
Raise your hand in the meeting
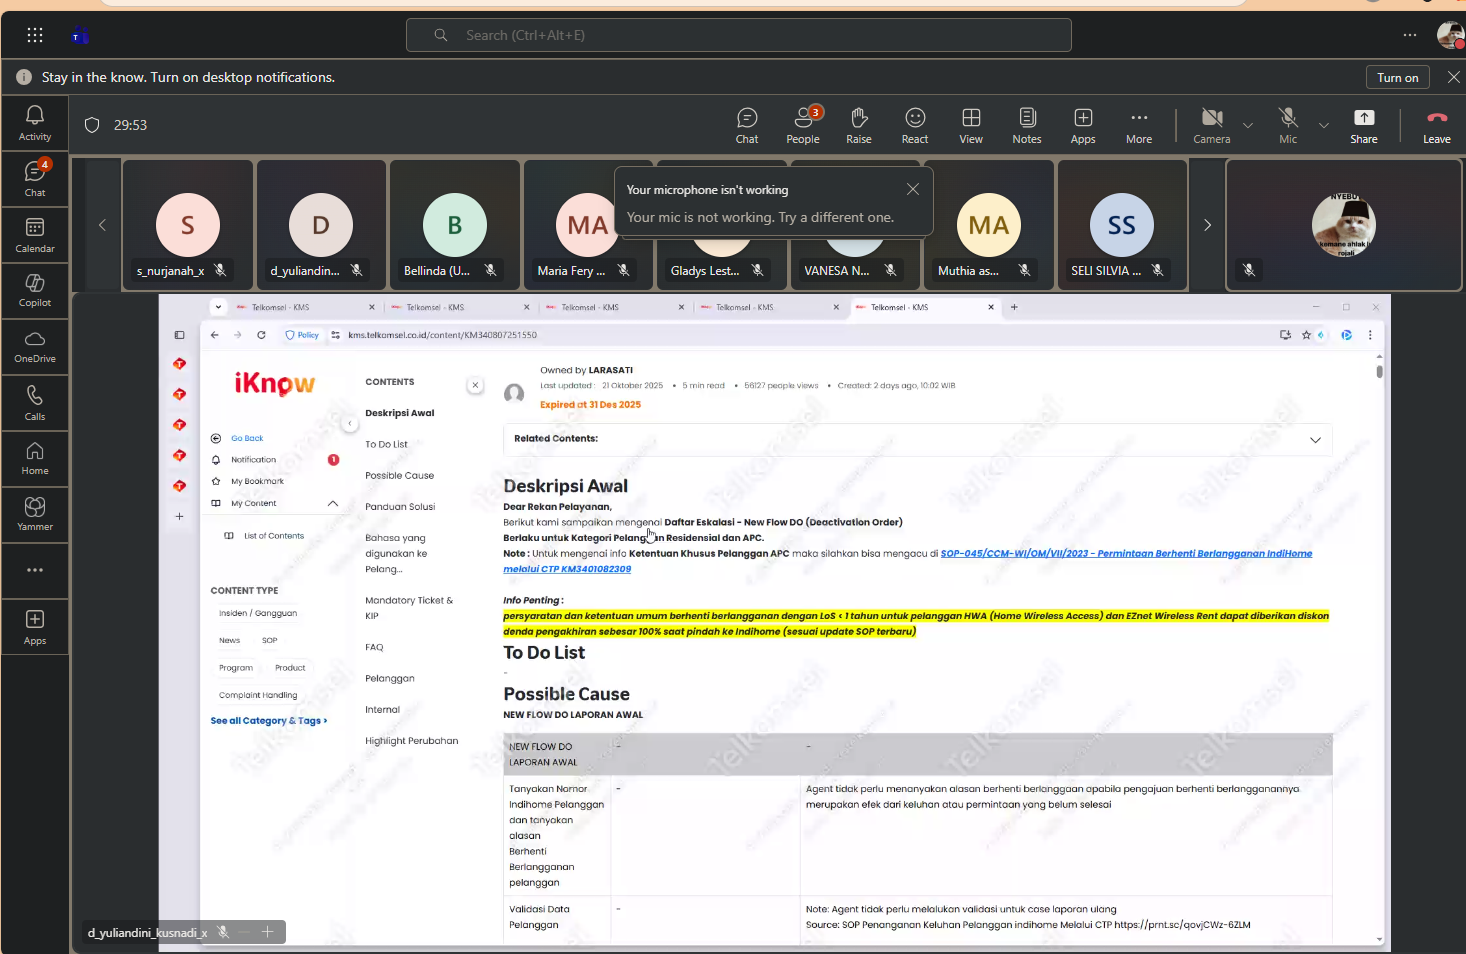tap(859, 126)
